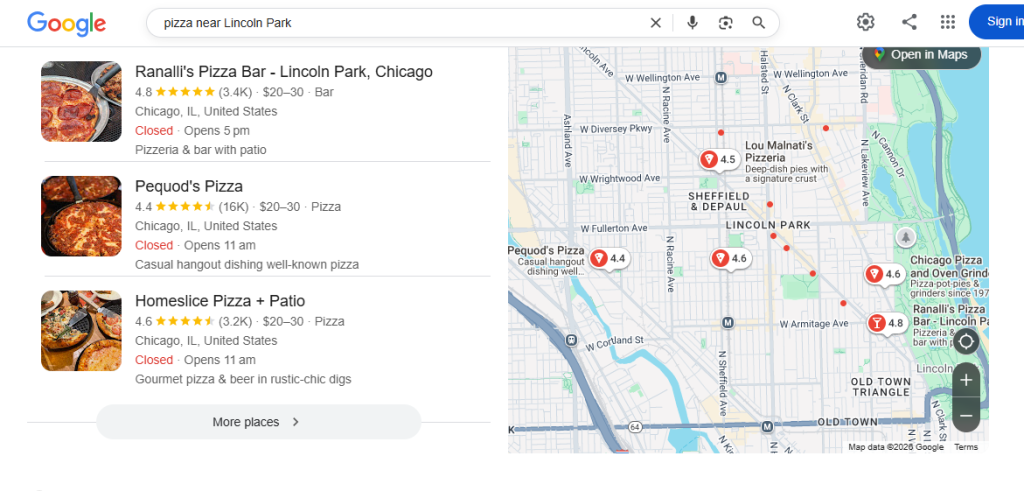Start a voice search with microphone

click(x=692, y=23)
